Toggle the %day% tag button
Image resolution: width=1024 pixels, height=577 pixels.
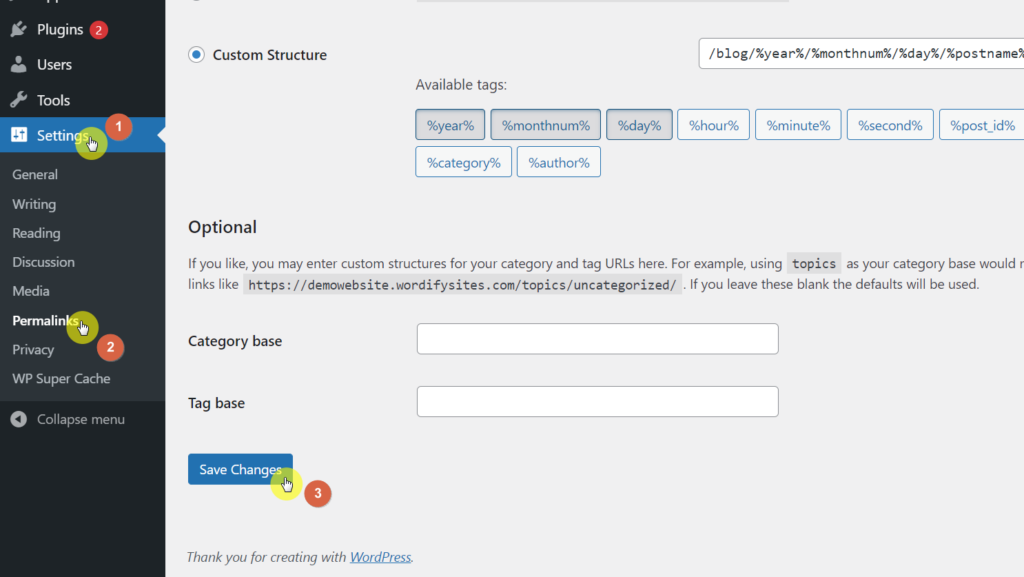(639, 125)
